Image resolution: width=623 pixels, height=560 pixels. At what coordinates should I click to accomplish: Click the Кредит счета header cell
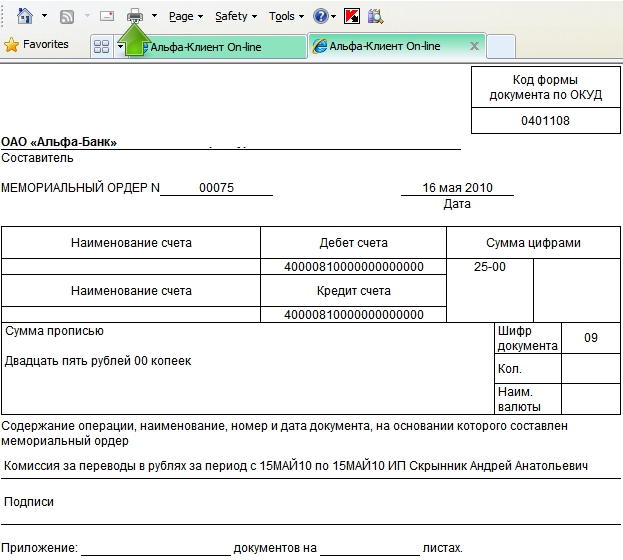[354, 291]
